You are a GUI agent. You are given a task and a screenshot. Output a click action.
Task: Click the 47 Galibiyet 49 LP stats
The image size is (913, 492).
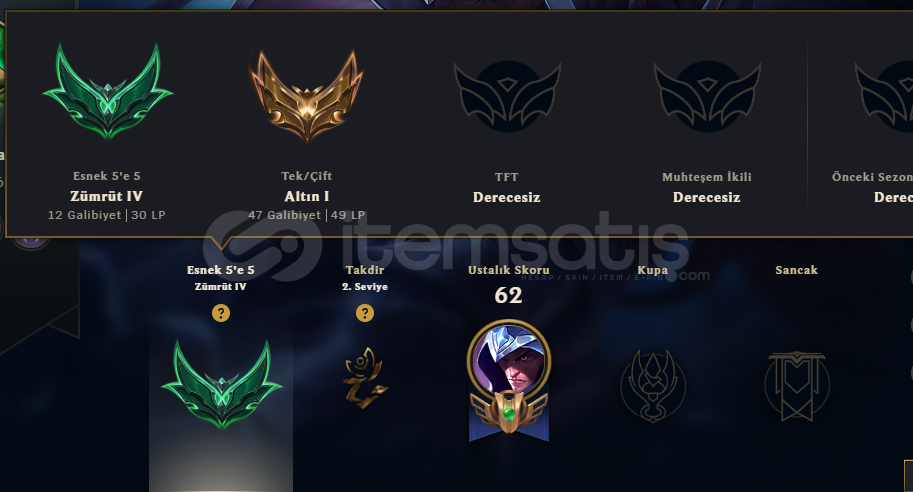click(307, 215)
